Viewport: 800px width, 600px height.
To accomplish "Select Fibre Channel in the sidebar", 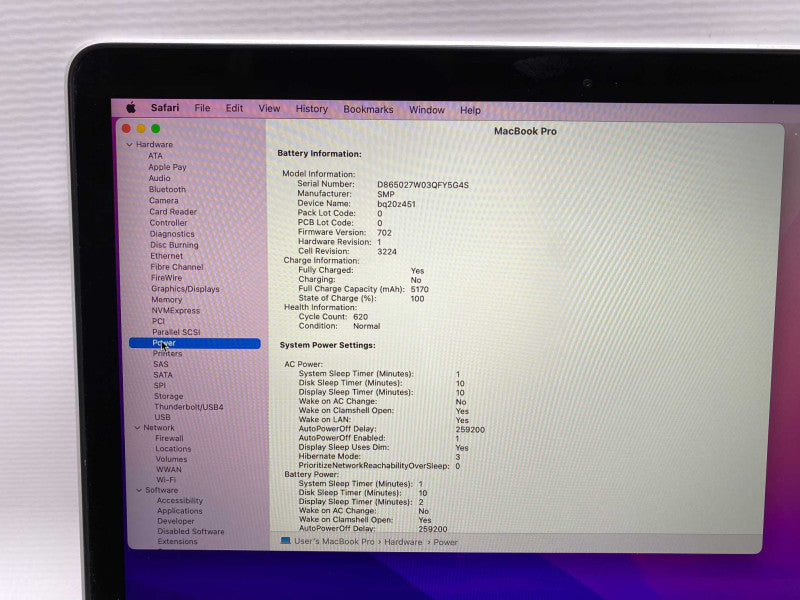I will click(x=177, y=267).
